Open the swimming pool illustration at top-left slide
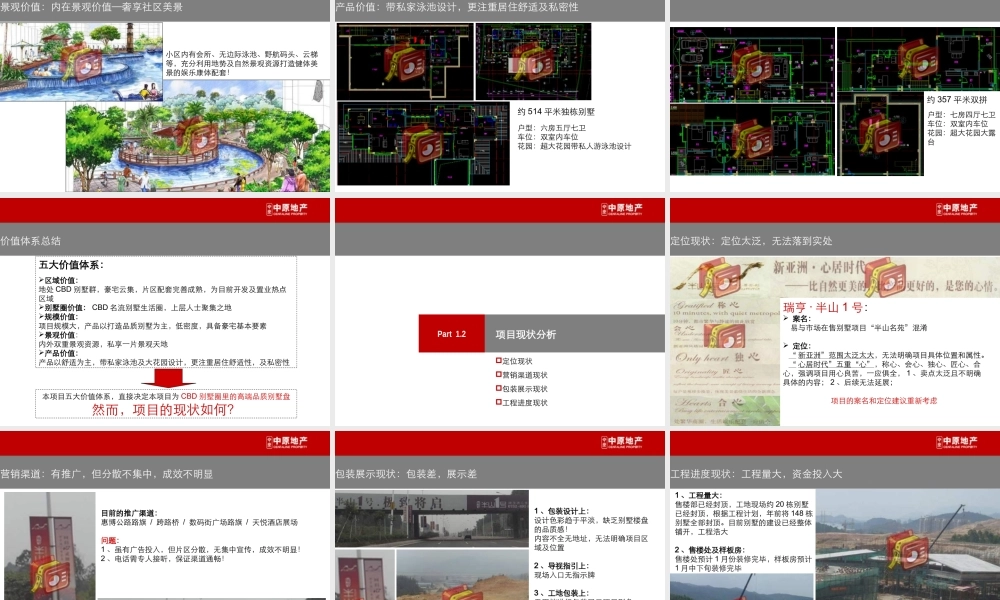The height and width of the screenshot is (600, 1000). click(81, 62)
